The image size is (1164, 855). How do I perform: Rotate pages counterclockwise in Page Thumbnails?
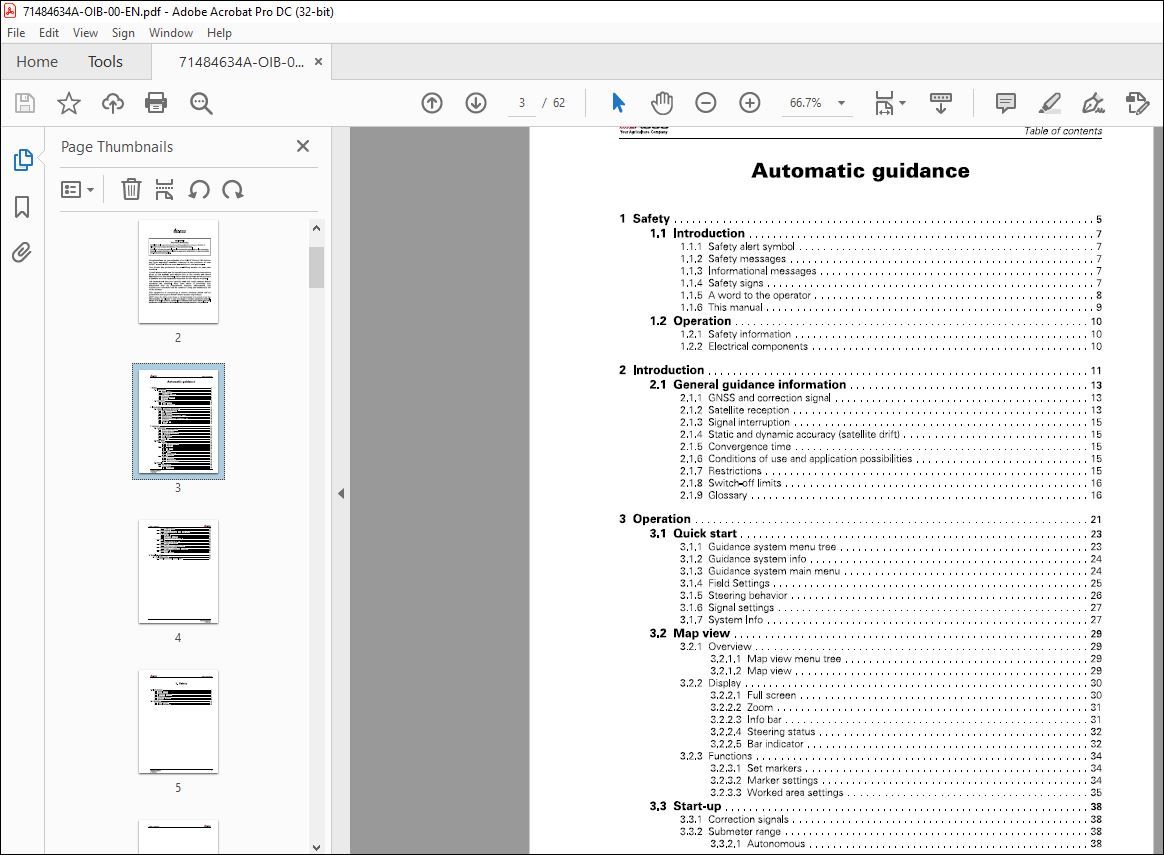pos(201,189)
